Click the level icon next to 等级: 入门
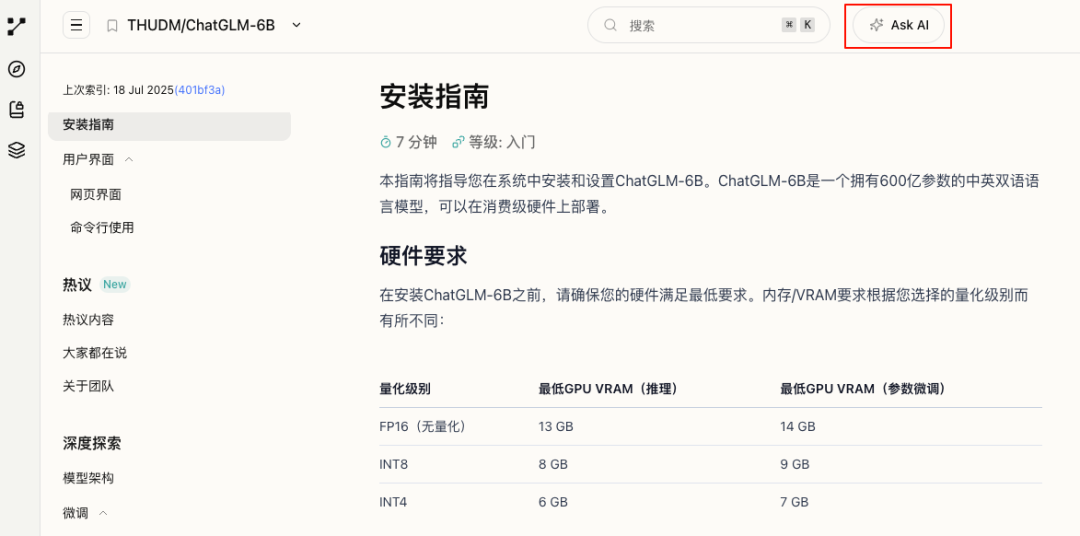This screenshot has width=1080, height=536. click(458, 143)
